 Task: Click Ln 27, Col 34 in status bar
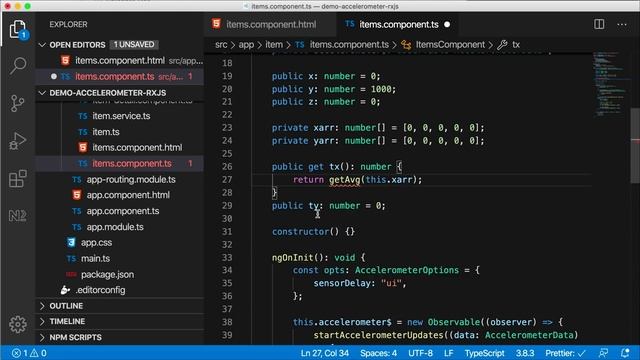pos(324,353)
